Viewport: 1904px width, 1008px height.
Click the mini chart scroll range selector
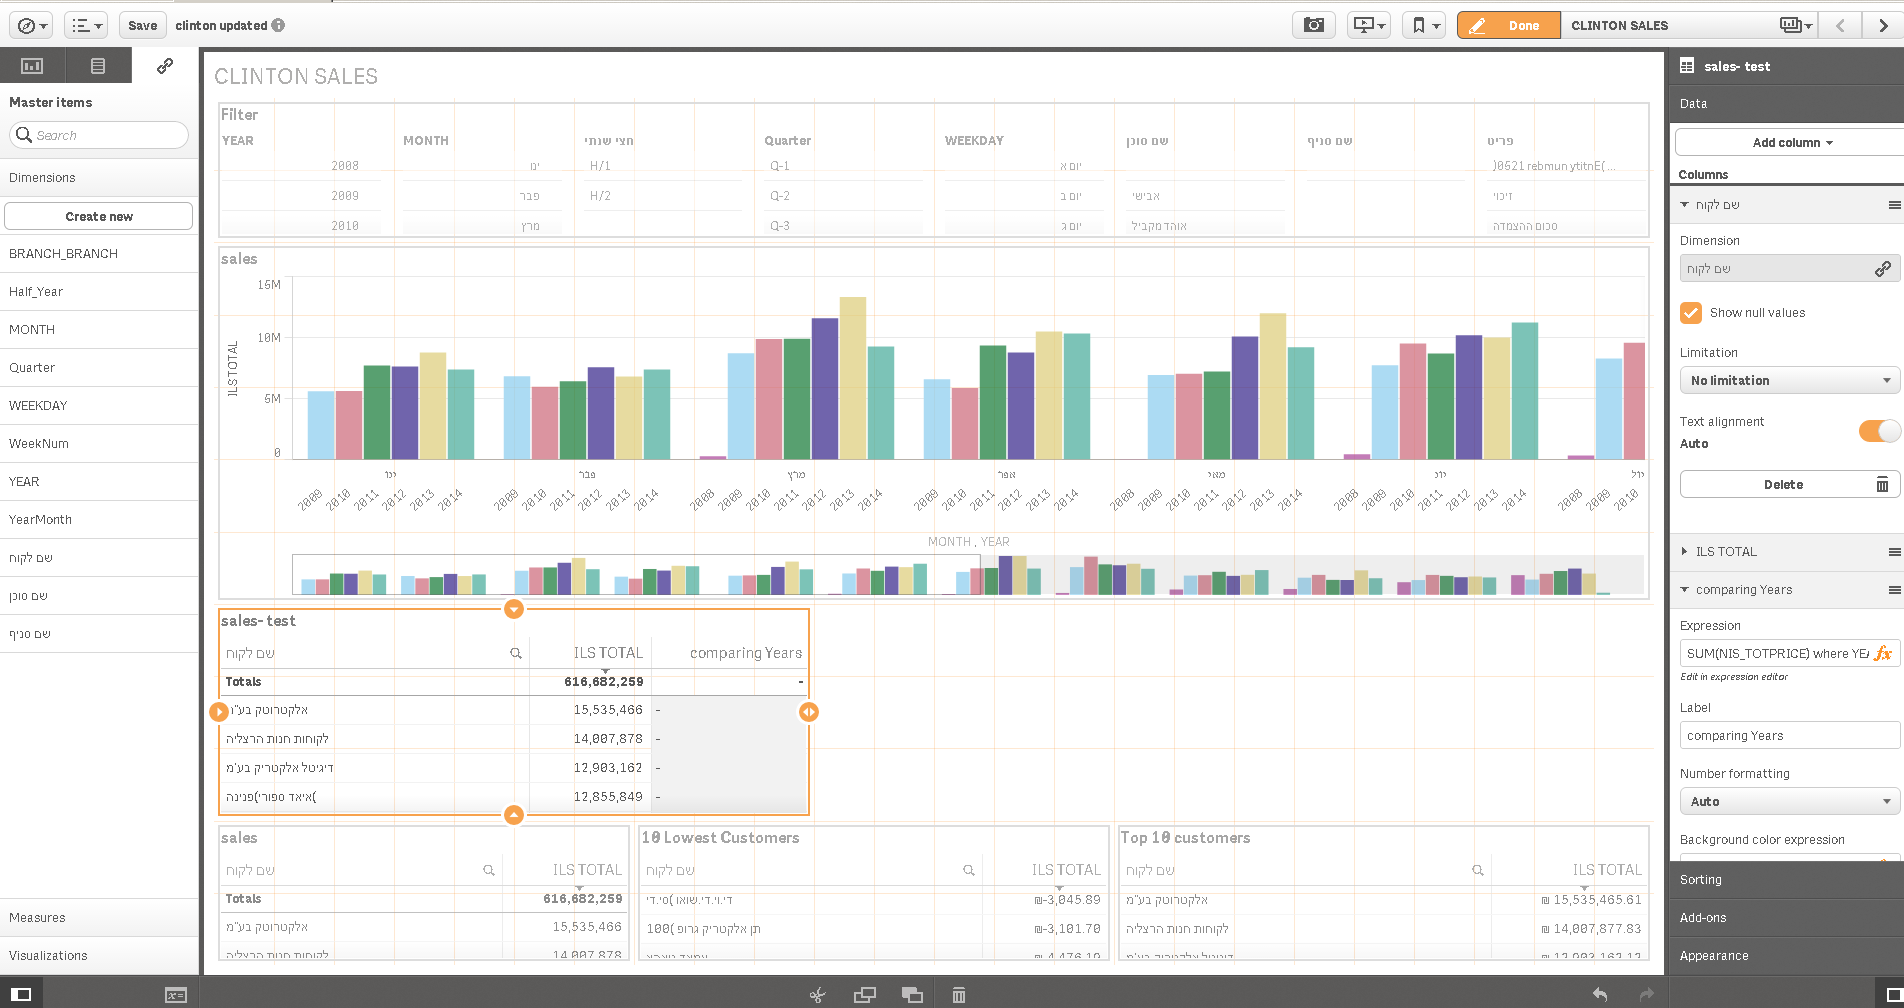[636, 575]
